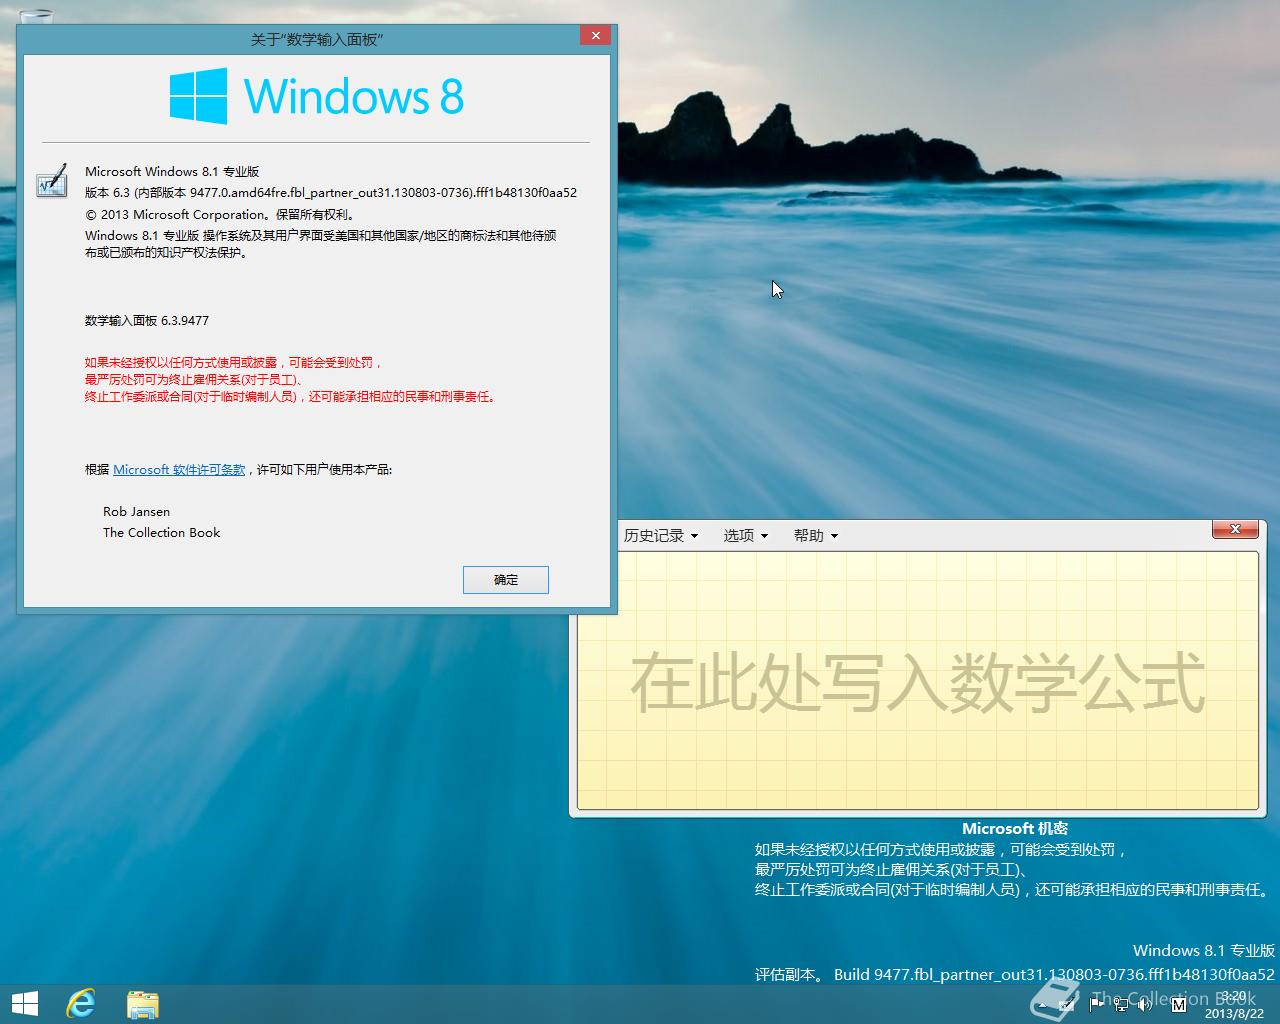Open the Action Center flag icon
The height and width of the screenshot is (1024, 1280).
[x=1096, y=1004]
